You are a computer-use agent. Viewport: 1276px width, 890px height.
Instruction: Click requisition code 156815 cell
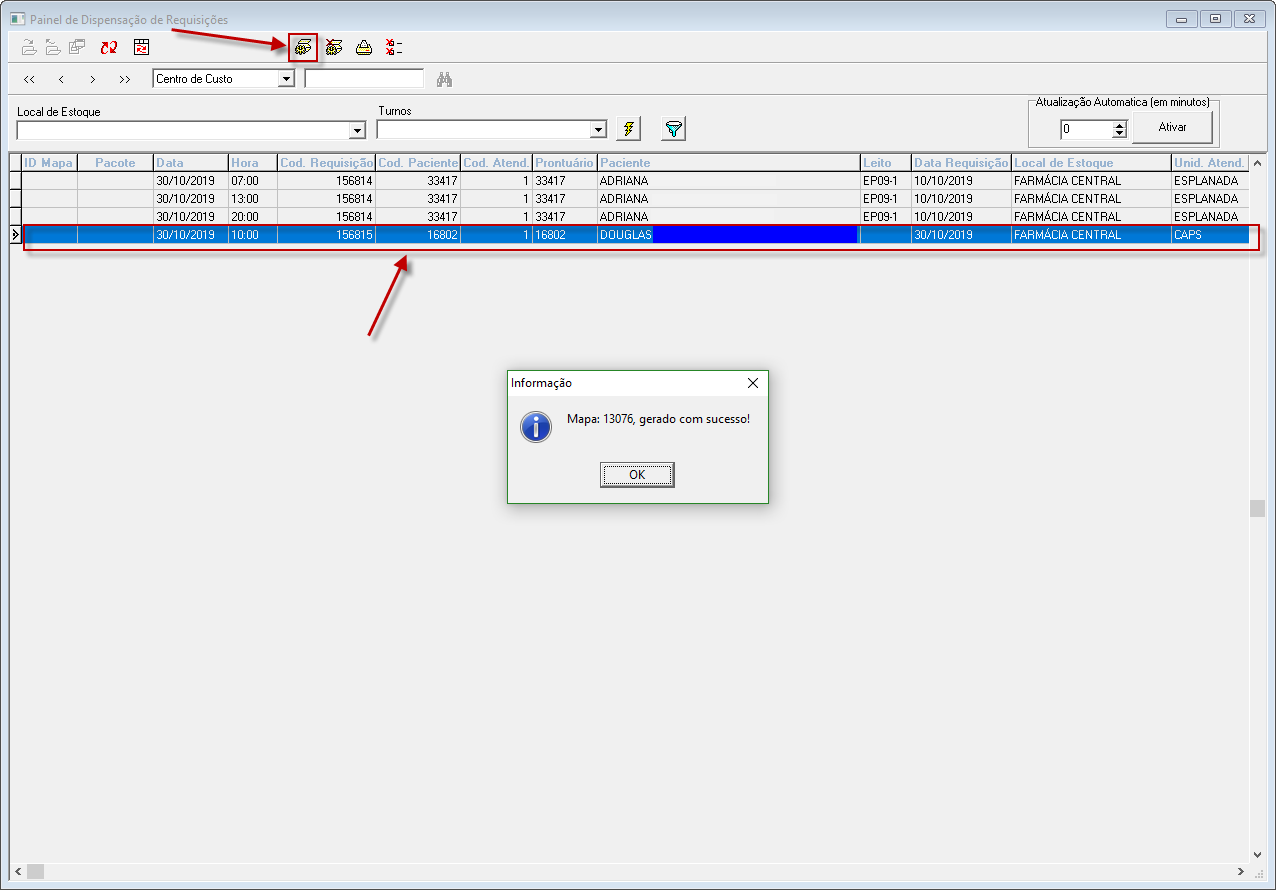pos(326,235)
